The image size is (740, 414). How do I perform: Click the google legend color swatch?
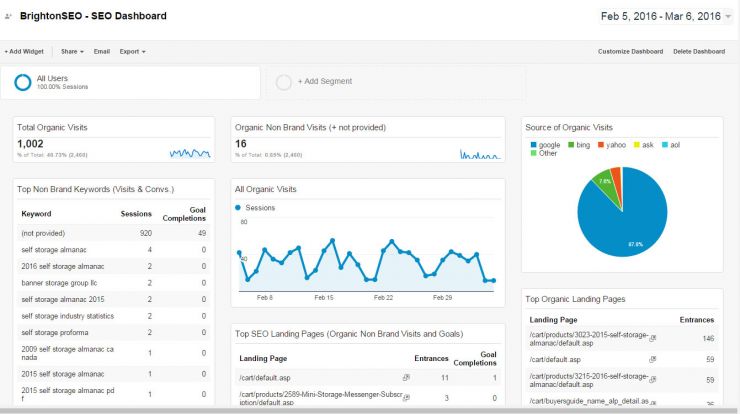(534, 145)
